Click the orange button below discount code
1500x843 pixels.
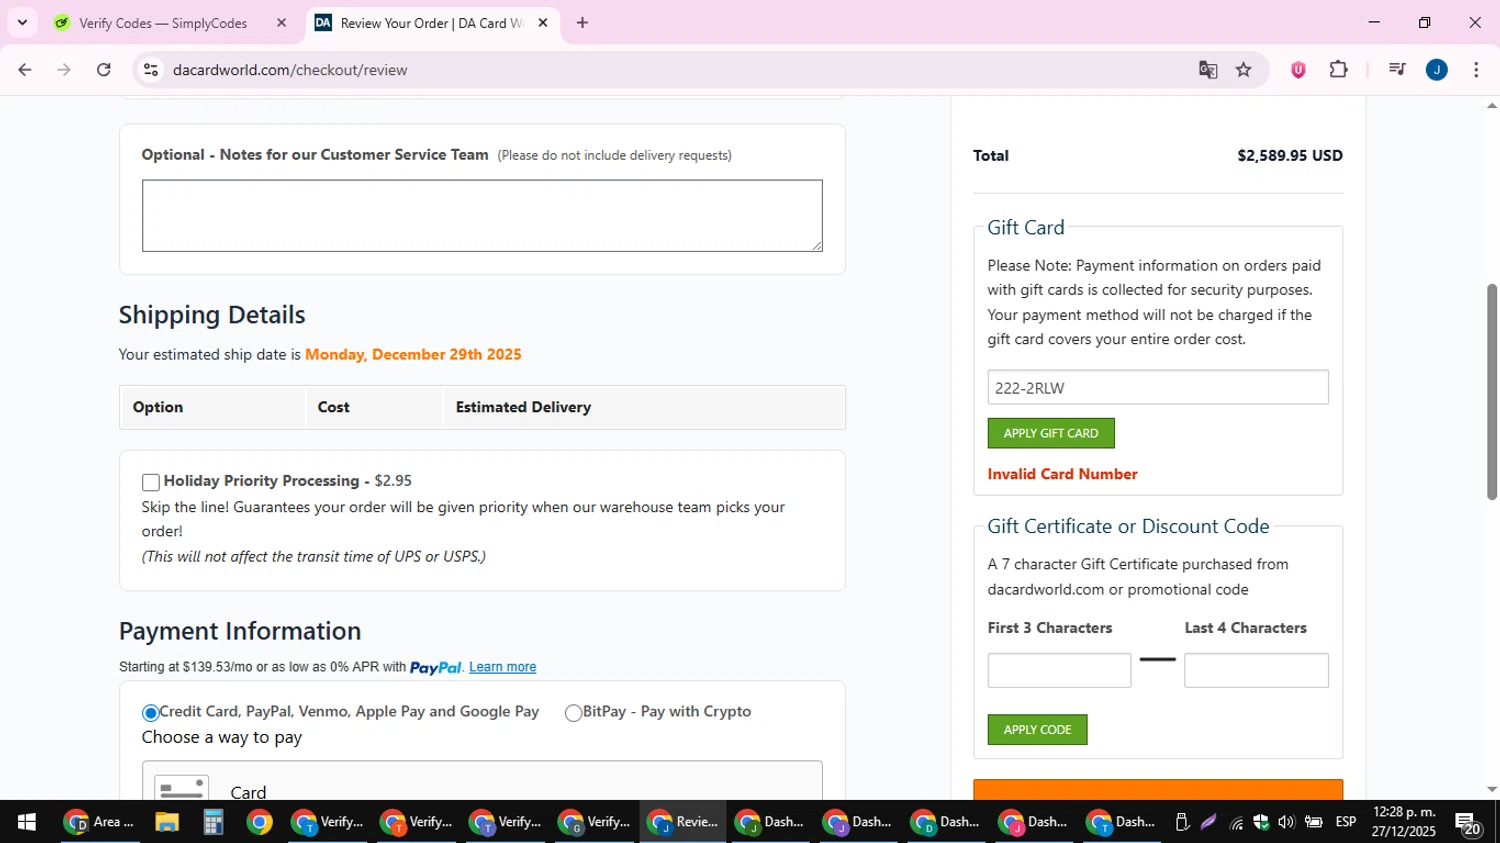(x=1158, y=790)
